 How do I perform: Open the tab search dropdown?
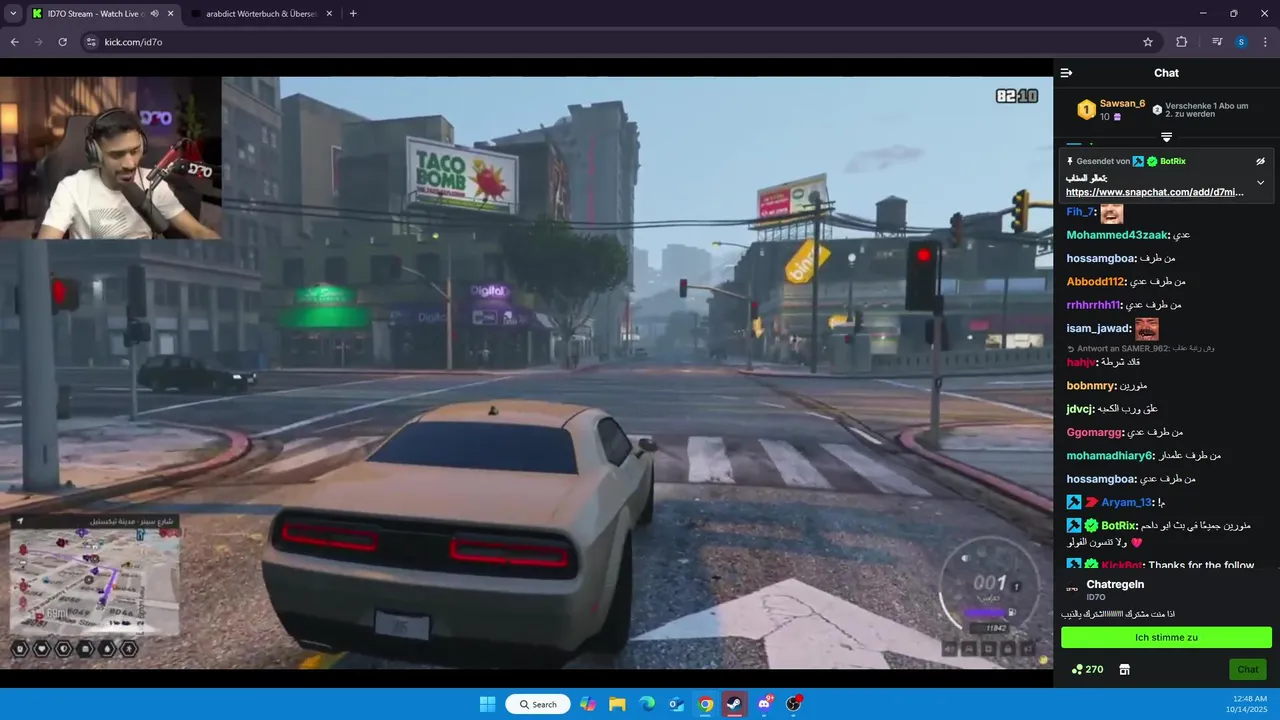click(x=13, y=14)
